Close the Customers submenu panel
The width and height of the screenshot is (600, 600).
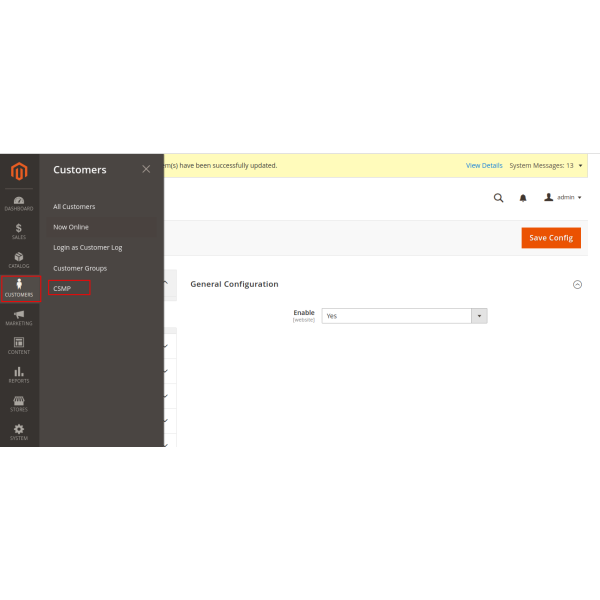(x=146, y=169)
